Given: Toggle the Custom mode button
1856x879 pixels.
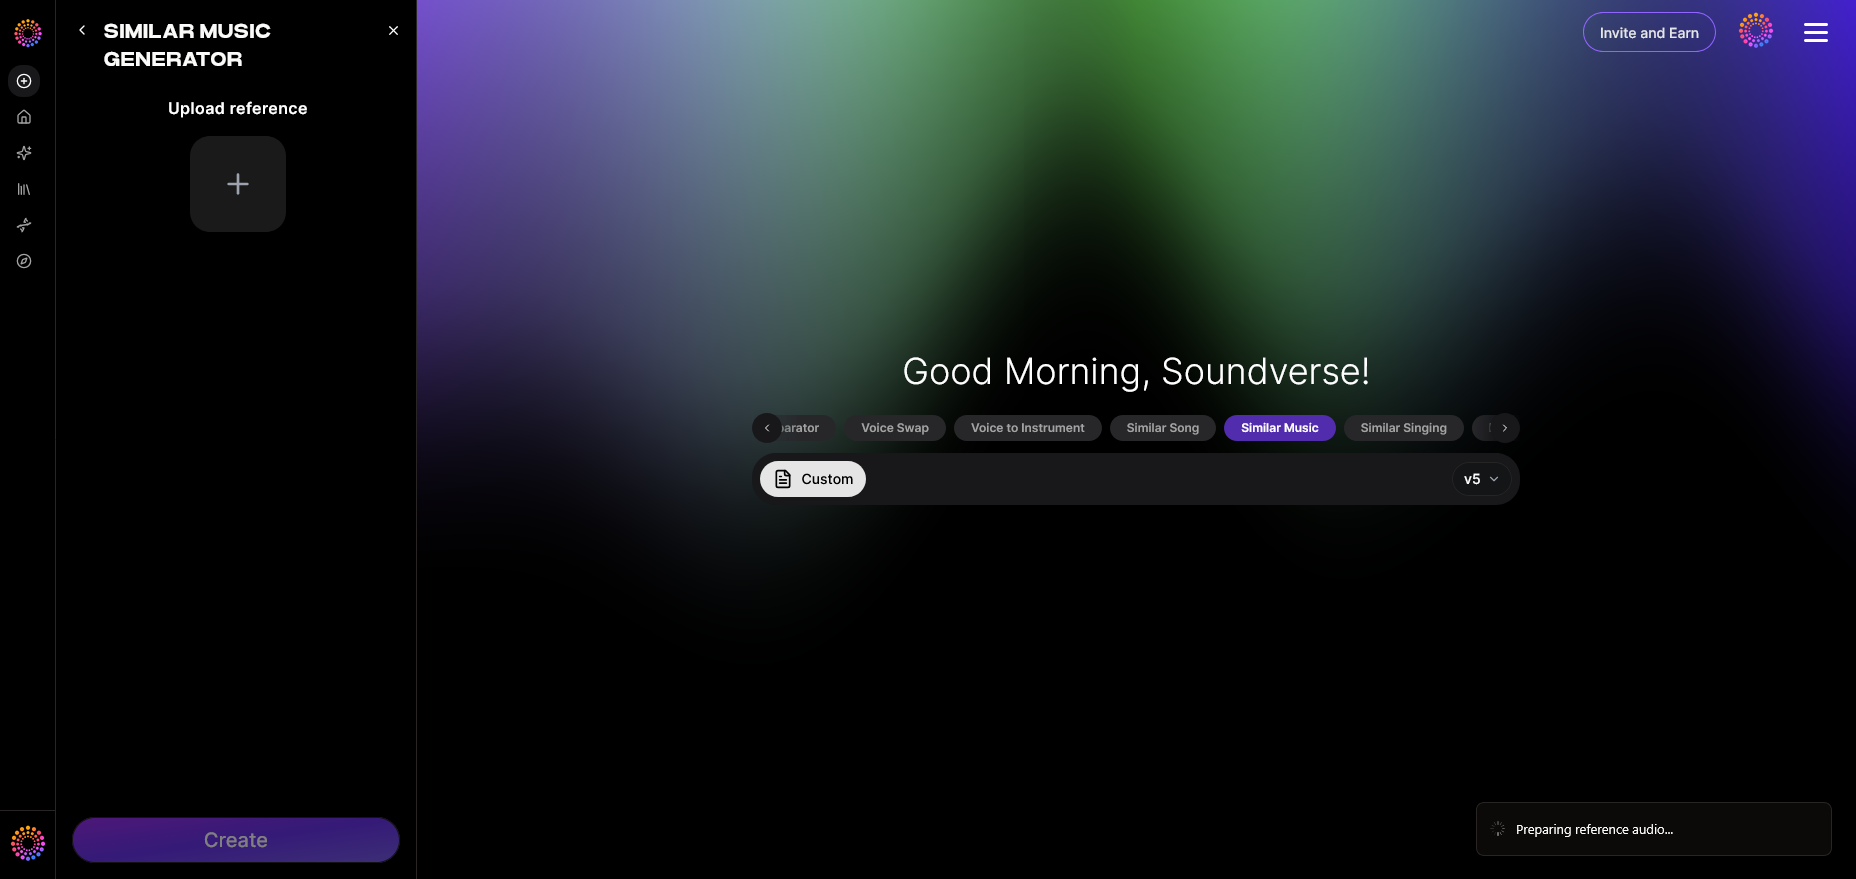Looking at the screenshot, I should [813, 479].
